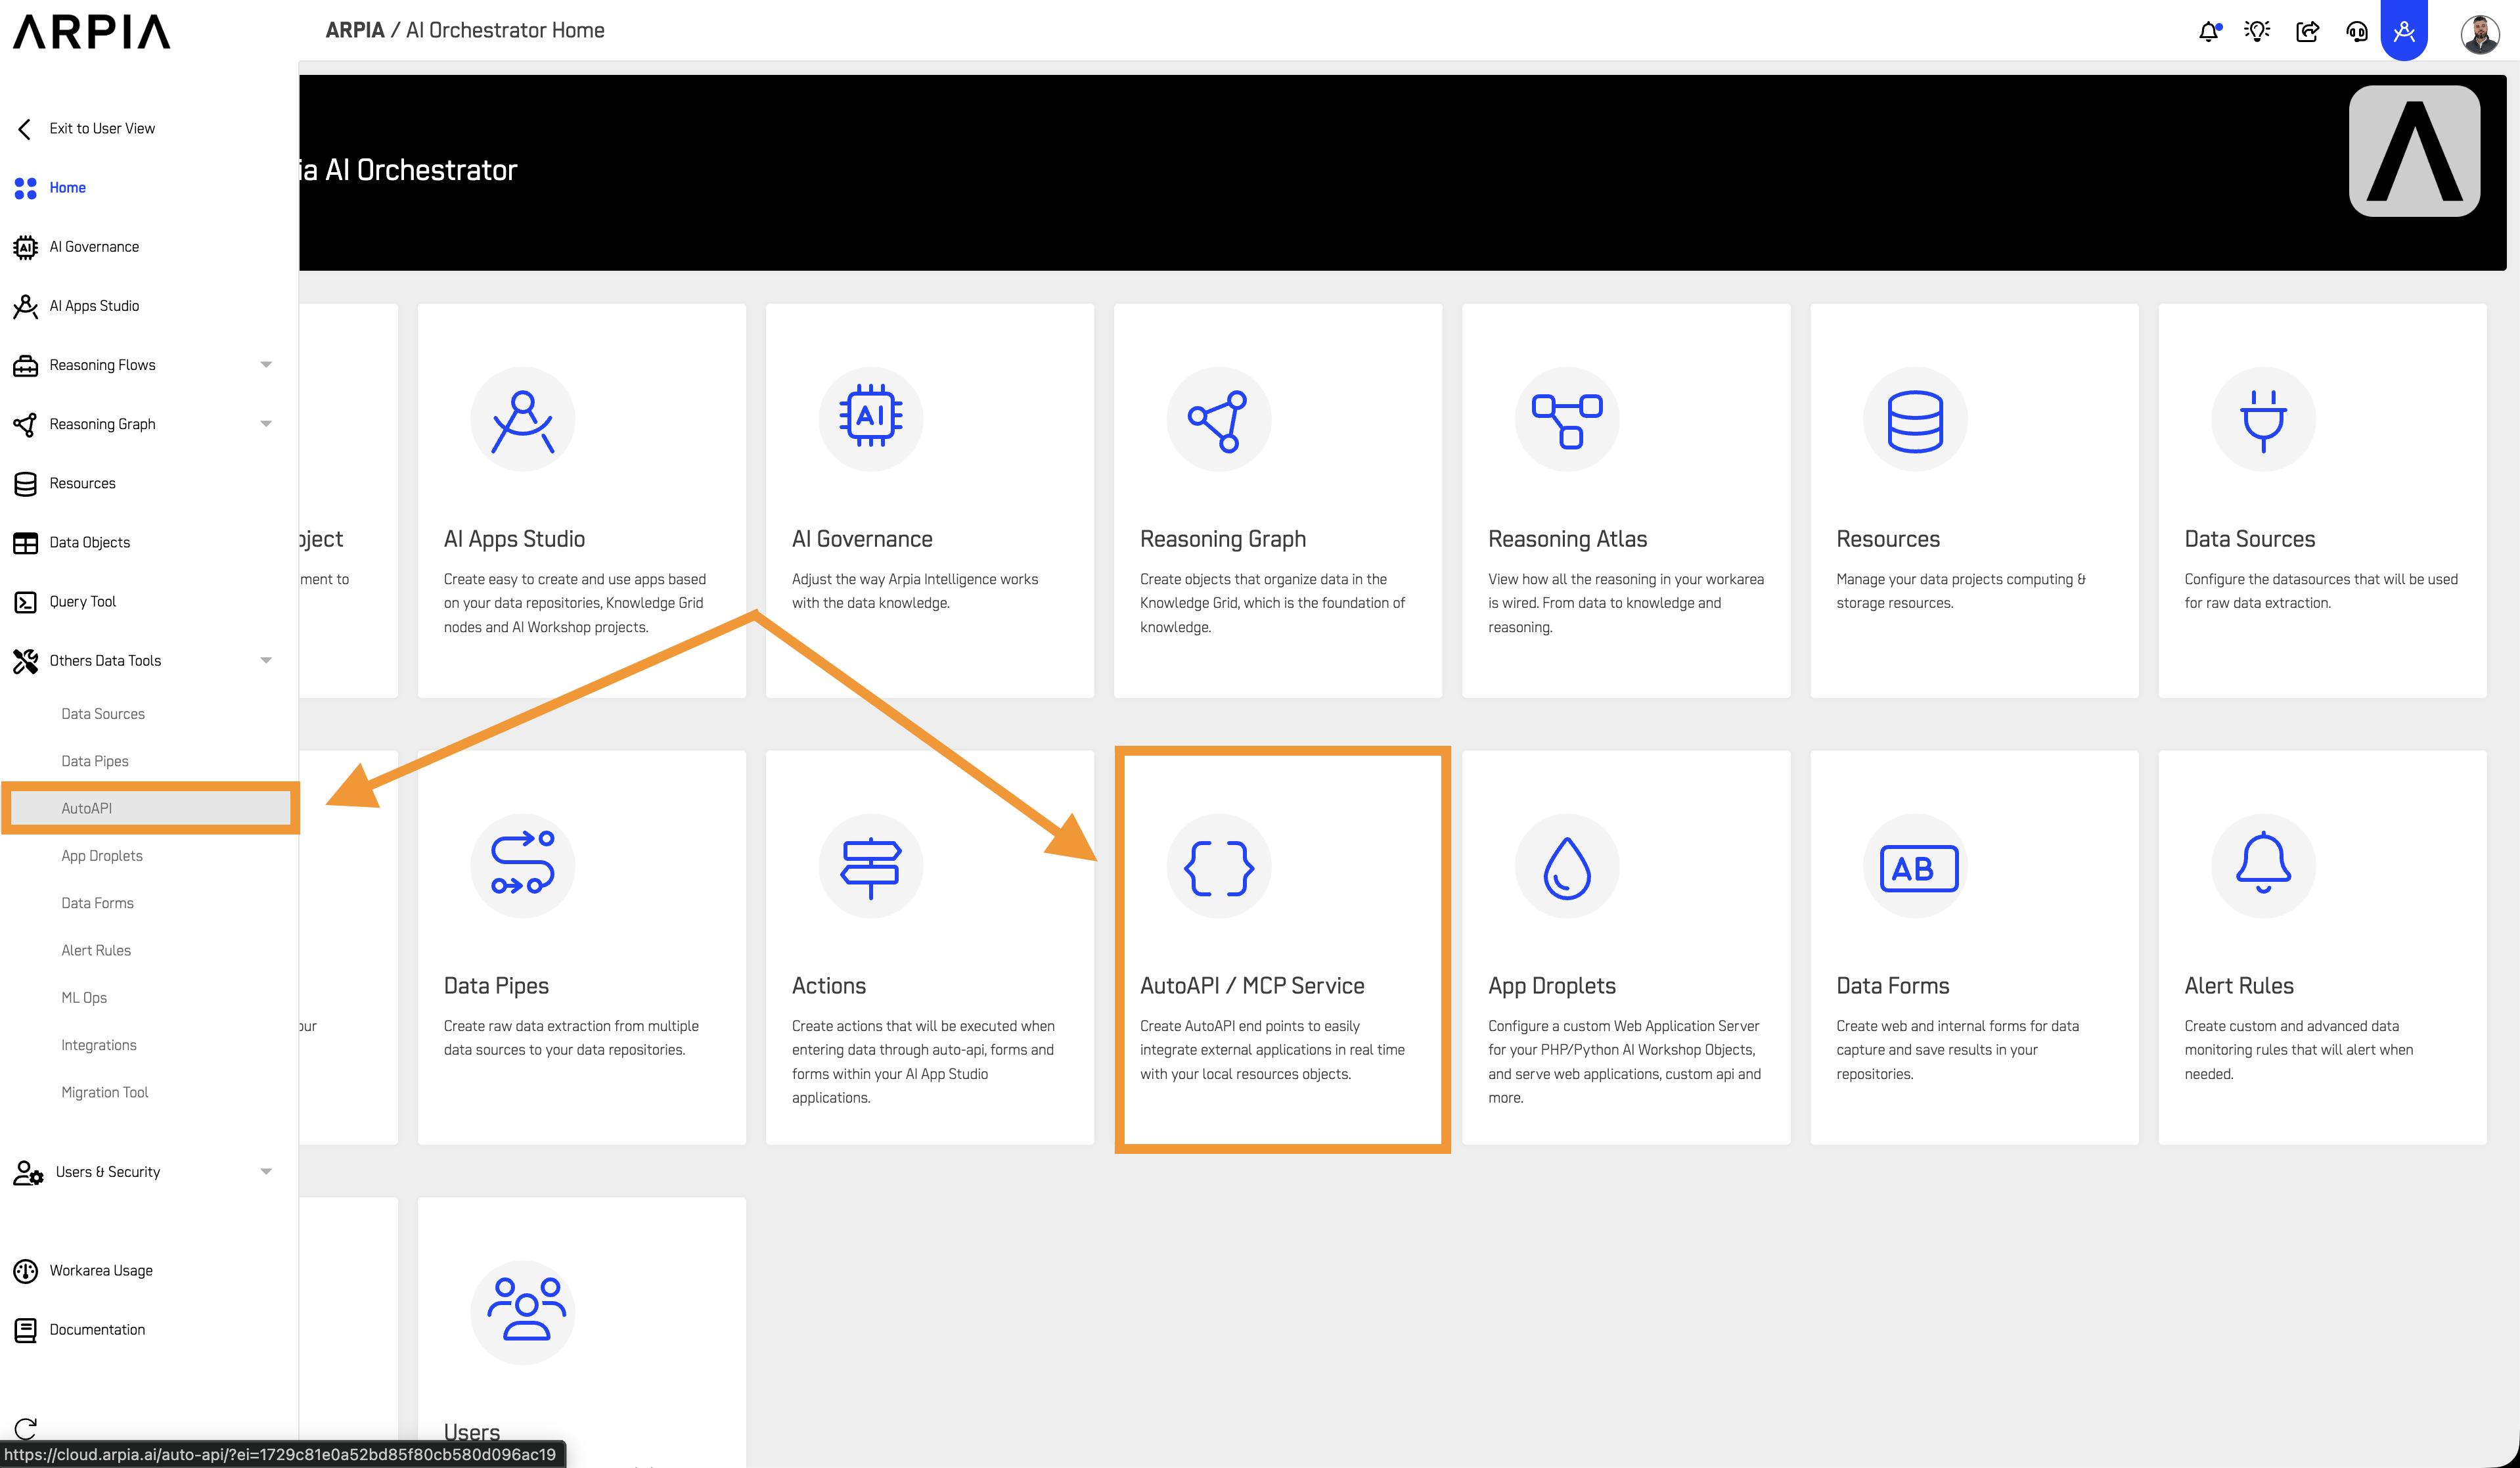
Task: Click the AutoAPI curly braces card icon
Action: 1218,866
